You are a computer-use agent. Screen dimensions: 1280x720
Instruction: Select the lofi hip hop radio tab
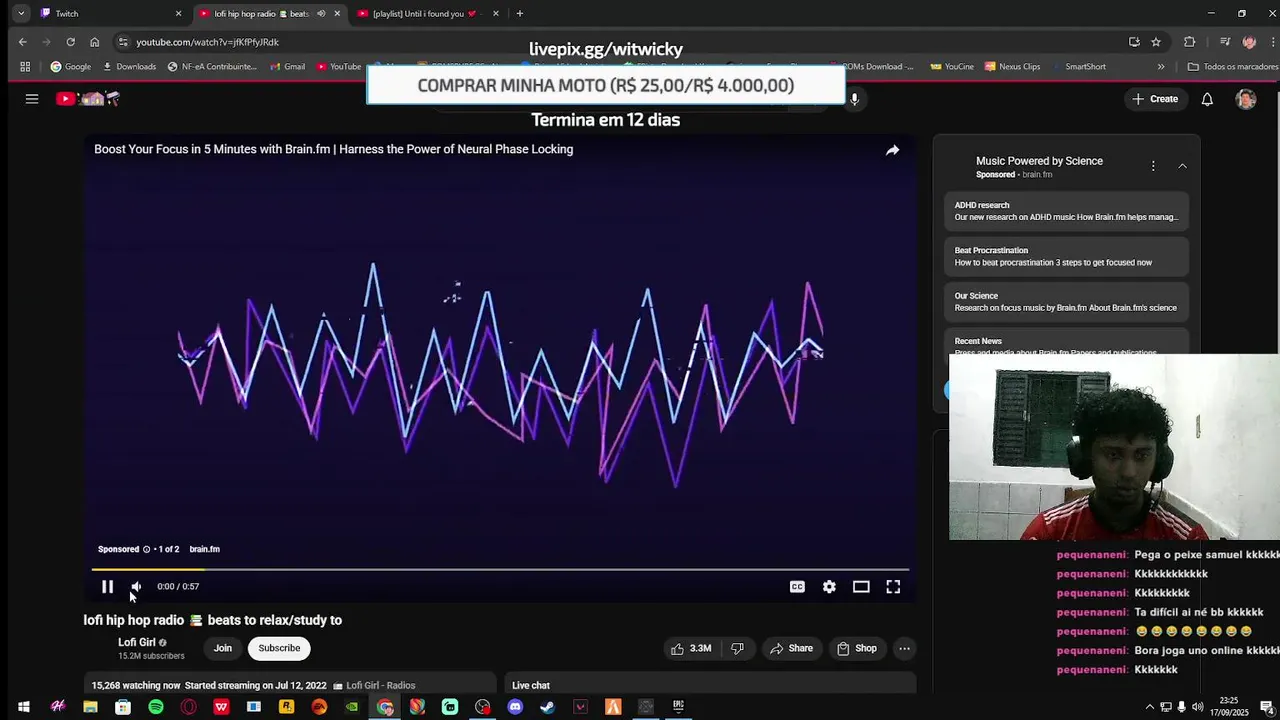[x=262, y=14]
